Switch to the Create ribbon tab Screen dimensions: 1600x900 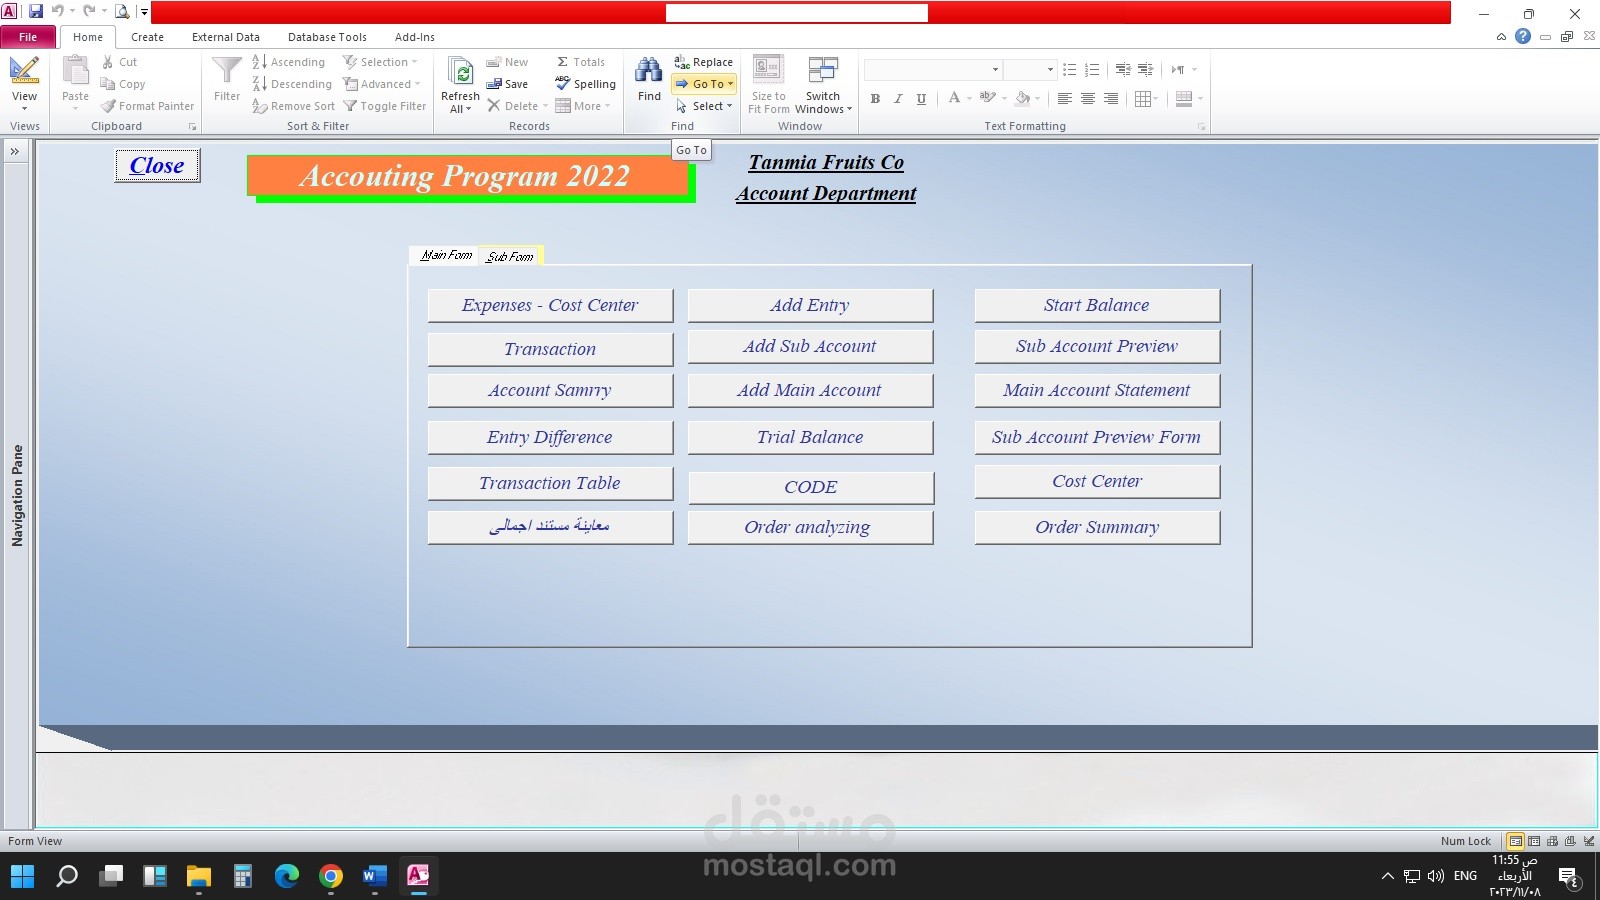click(x=147, y=37)
